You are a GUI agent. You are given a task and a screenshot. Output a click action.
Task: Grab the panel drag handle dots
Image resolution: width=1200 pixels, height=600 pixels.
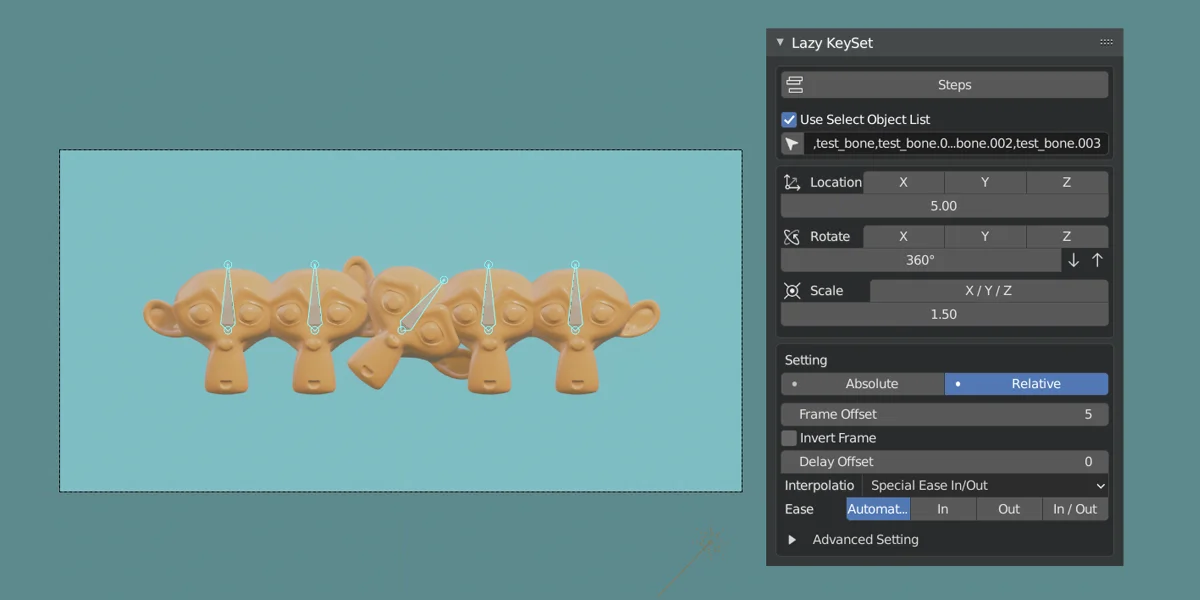click(1106, 42)
